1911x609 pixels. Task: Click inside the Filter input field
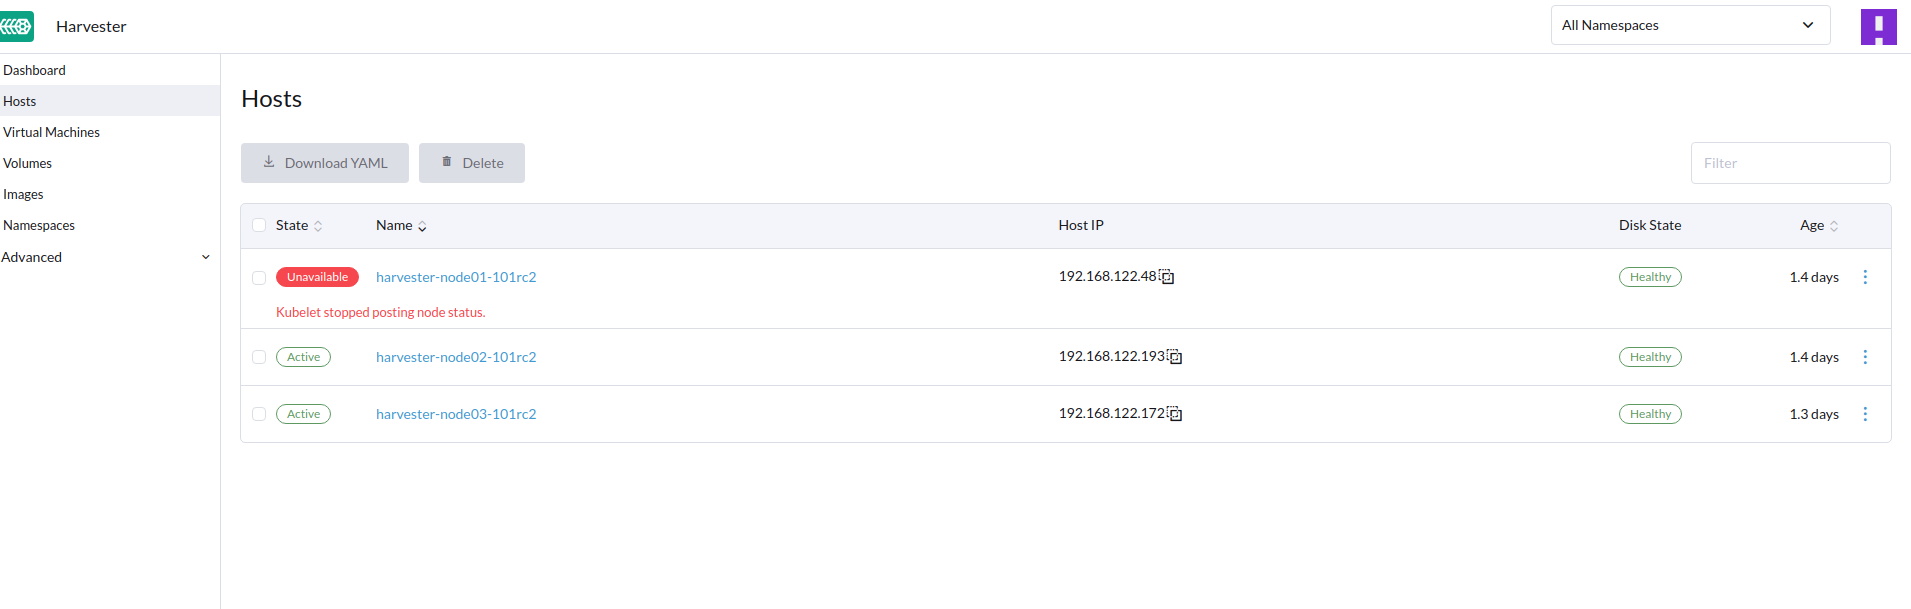click(1789, 162)
